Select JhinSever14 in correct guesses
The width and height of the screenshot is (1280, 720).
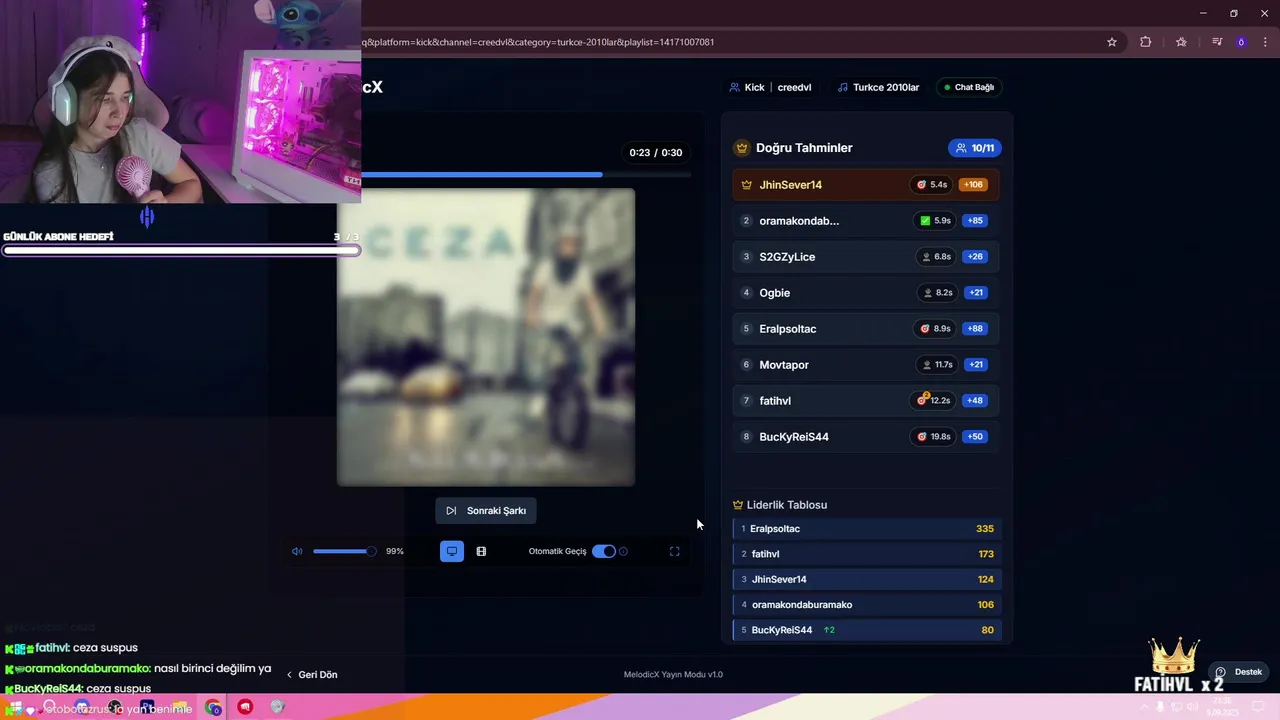866,184
